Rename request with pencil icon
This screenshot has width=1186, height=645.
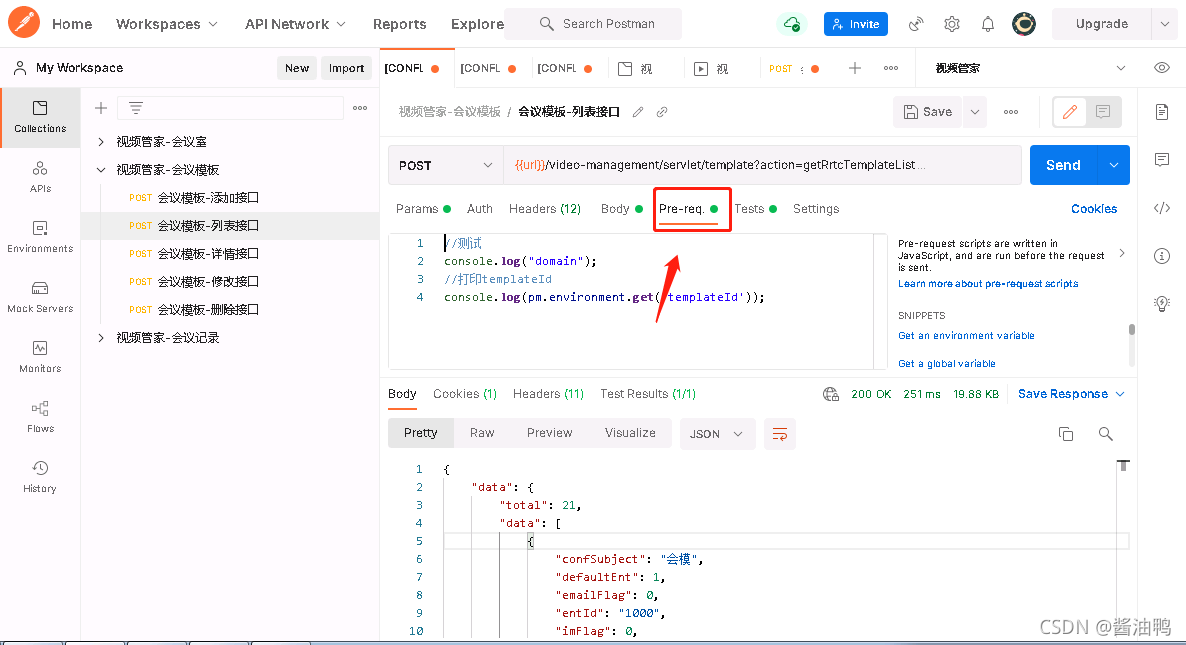pos(638,112)
